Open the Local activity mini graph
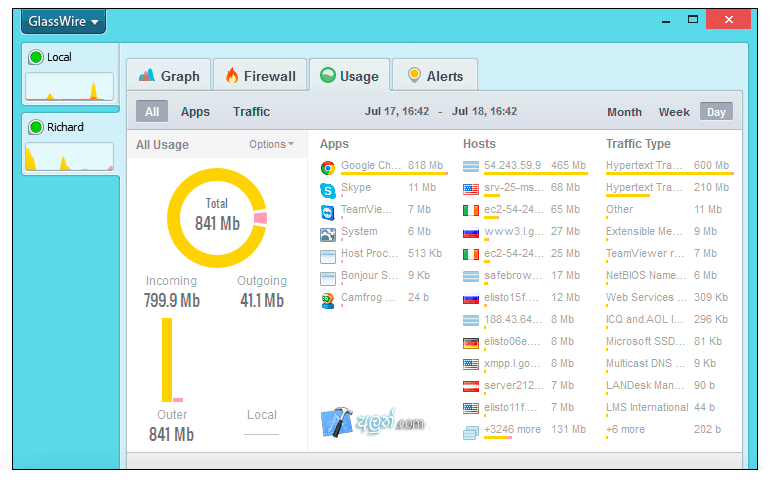Image resolution: width=770 pixels, height=484 pixels. pyautogui.click(x=69, y=87)
